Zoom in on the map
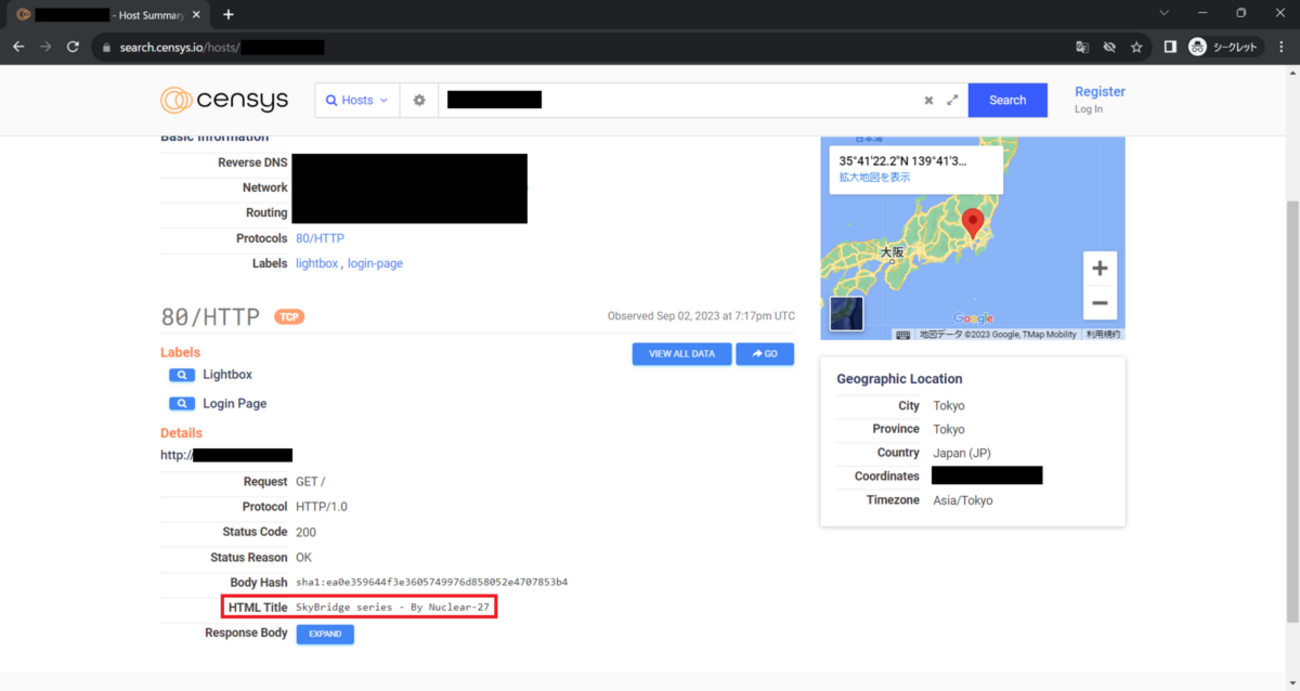This screenshot has height=691, width=1300. (x=1099, y=268)
